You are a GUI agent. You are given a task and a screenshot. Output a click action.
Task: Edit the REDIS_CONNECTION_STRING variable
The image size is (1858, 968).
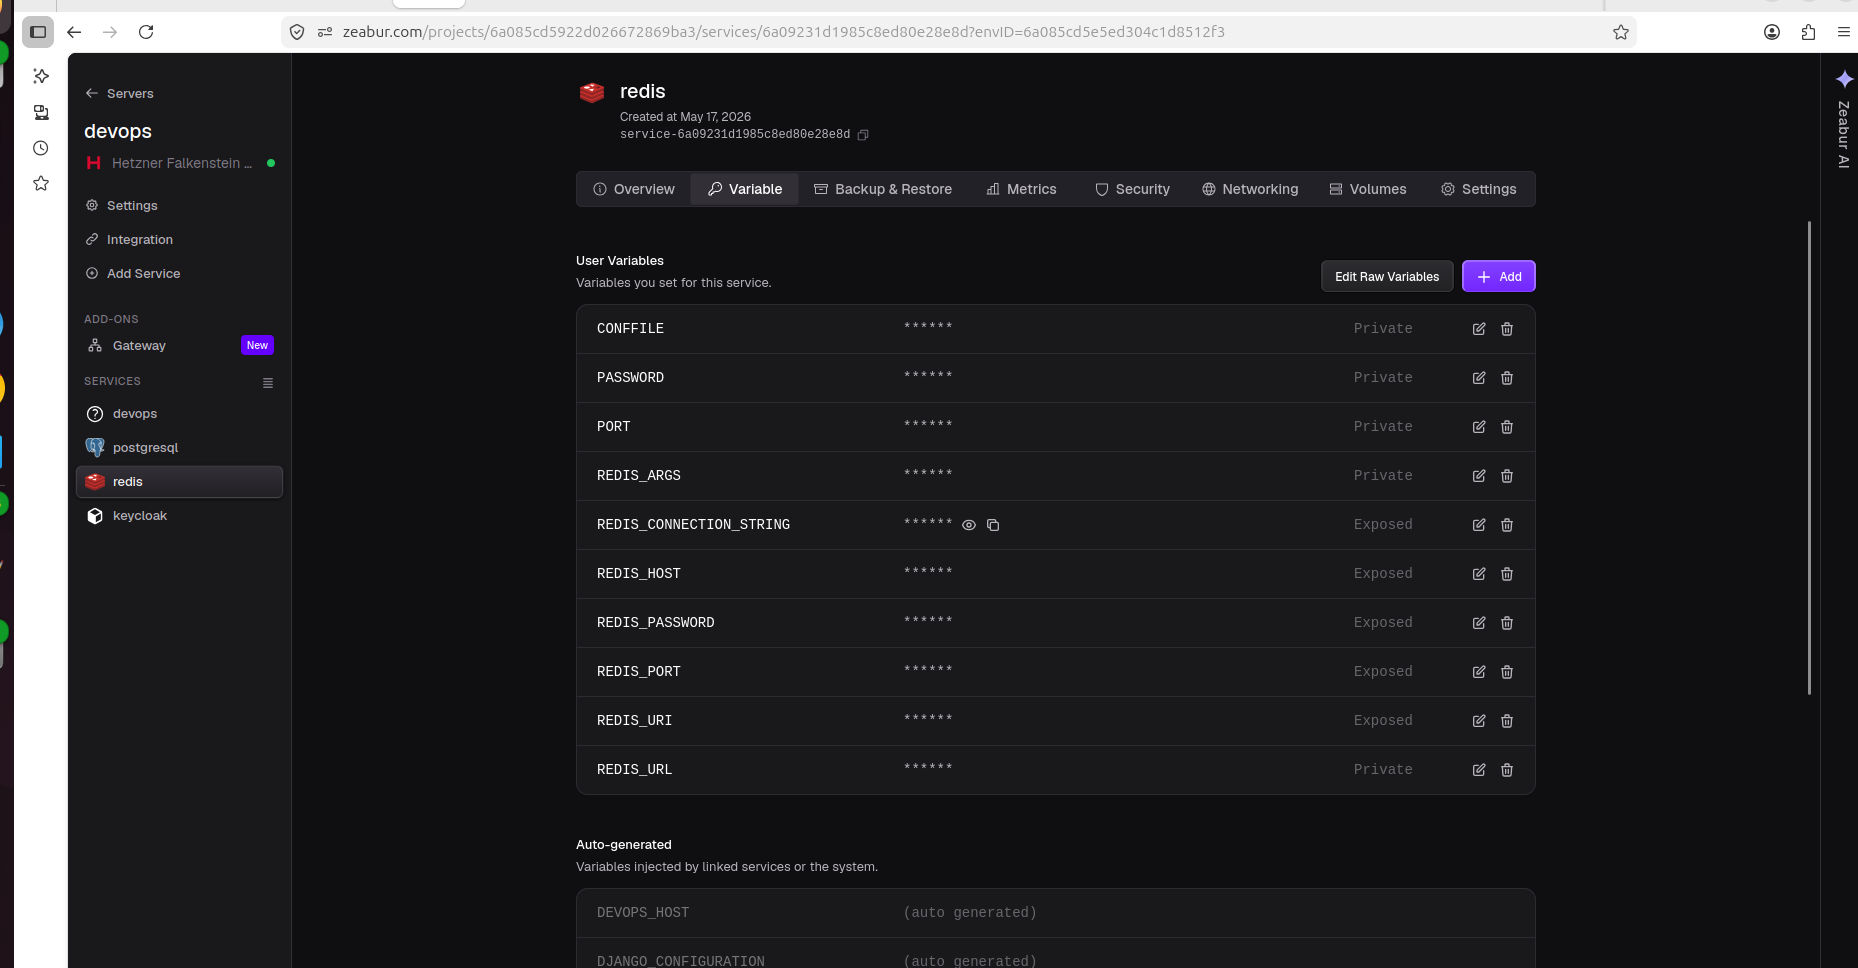1479,525
